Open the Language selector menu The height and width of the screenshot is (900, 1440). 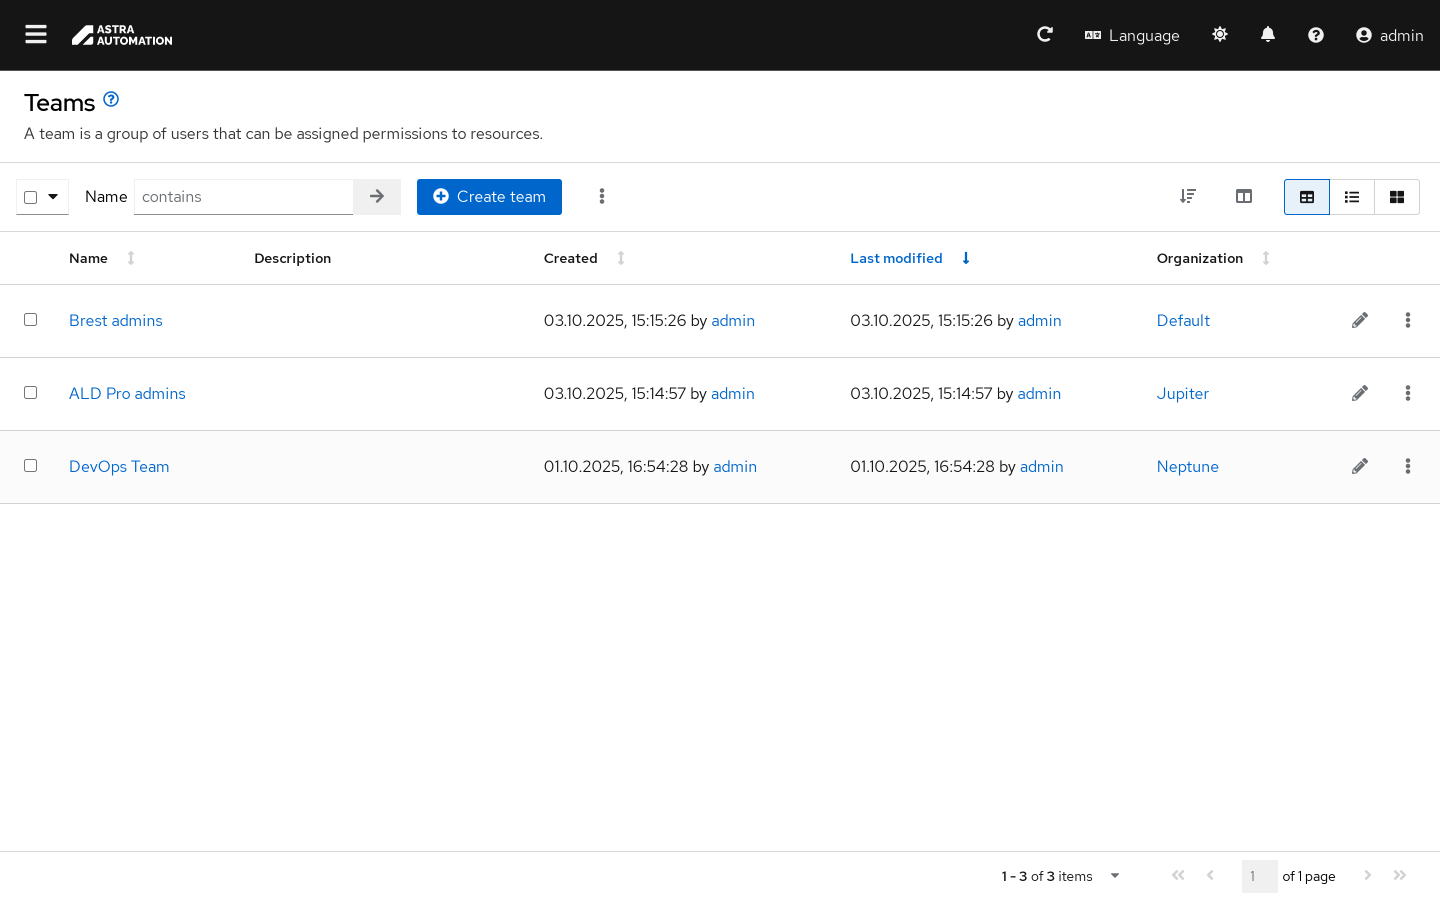(x=1132, y=35)
